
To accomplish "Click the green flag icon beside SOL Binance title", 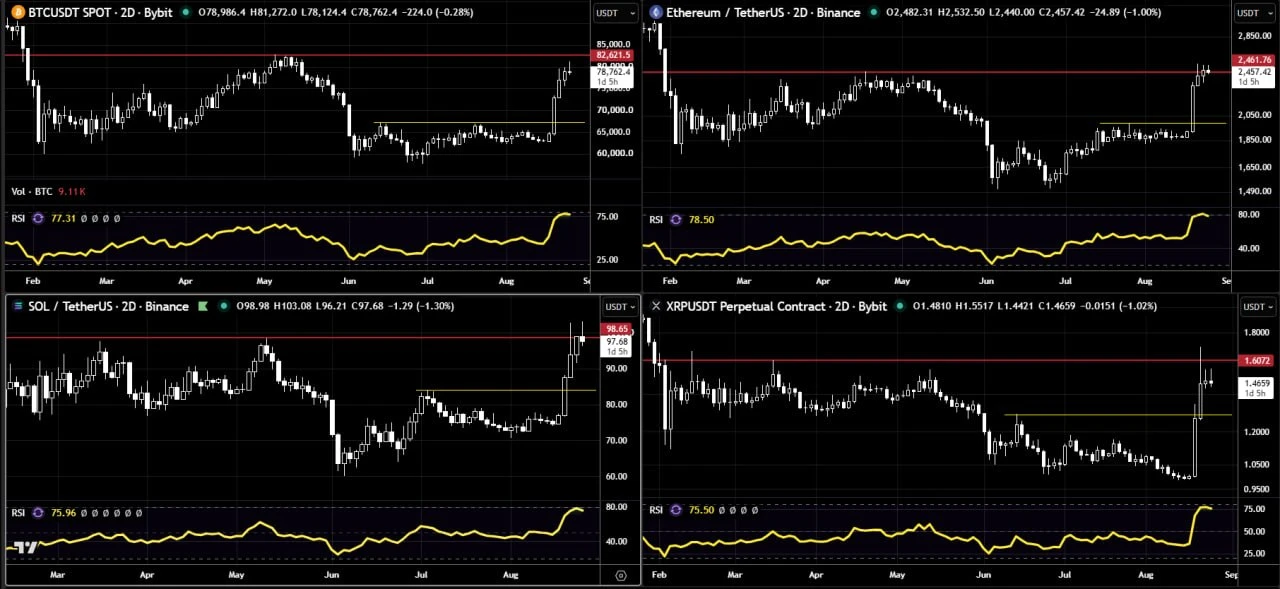I will (x=204, y=306).
